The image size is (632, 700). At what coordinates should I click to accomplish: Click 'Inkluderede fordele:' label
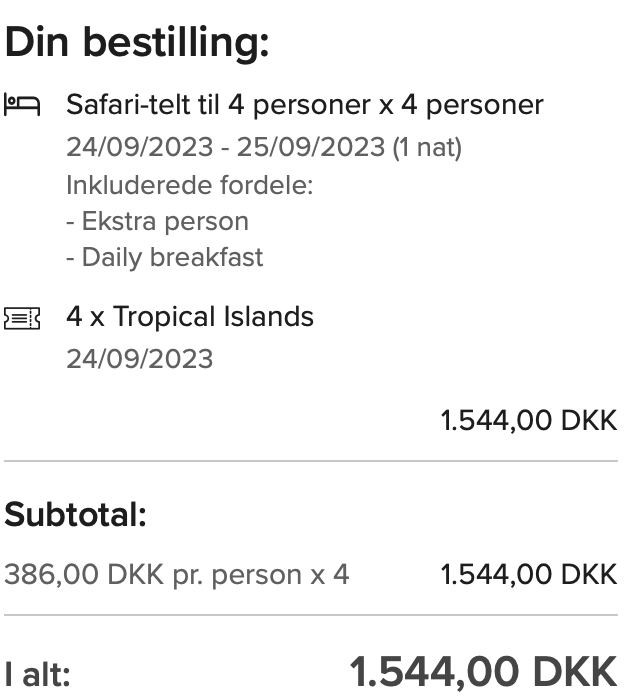coord(190,185)
